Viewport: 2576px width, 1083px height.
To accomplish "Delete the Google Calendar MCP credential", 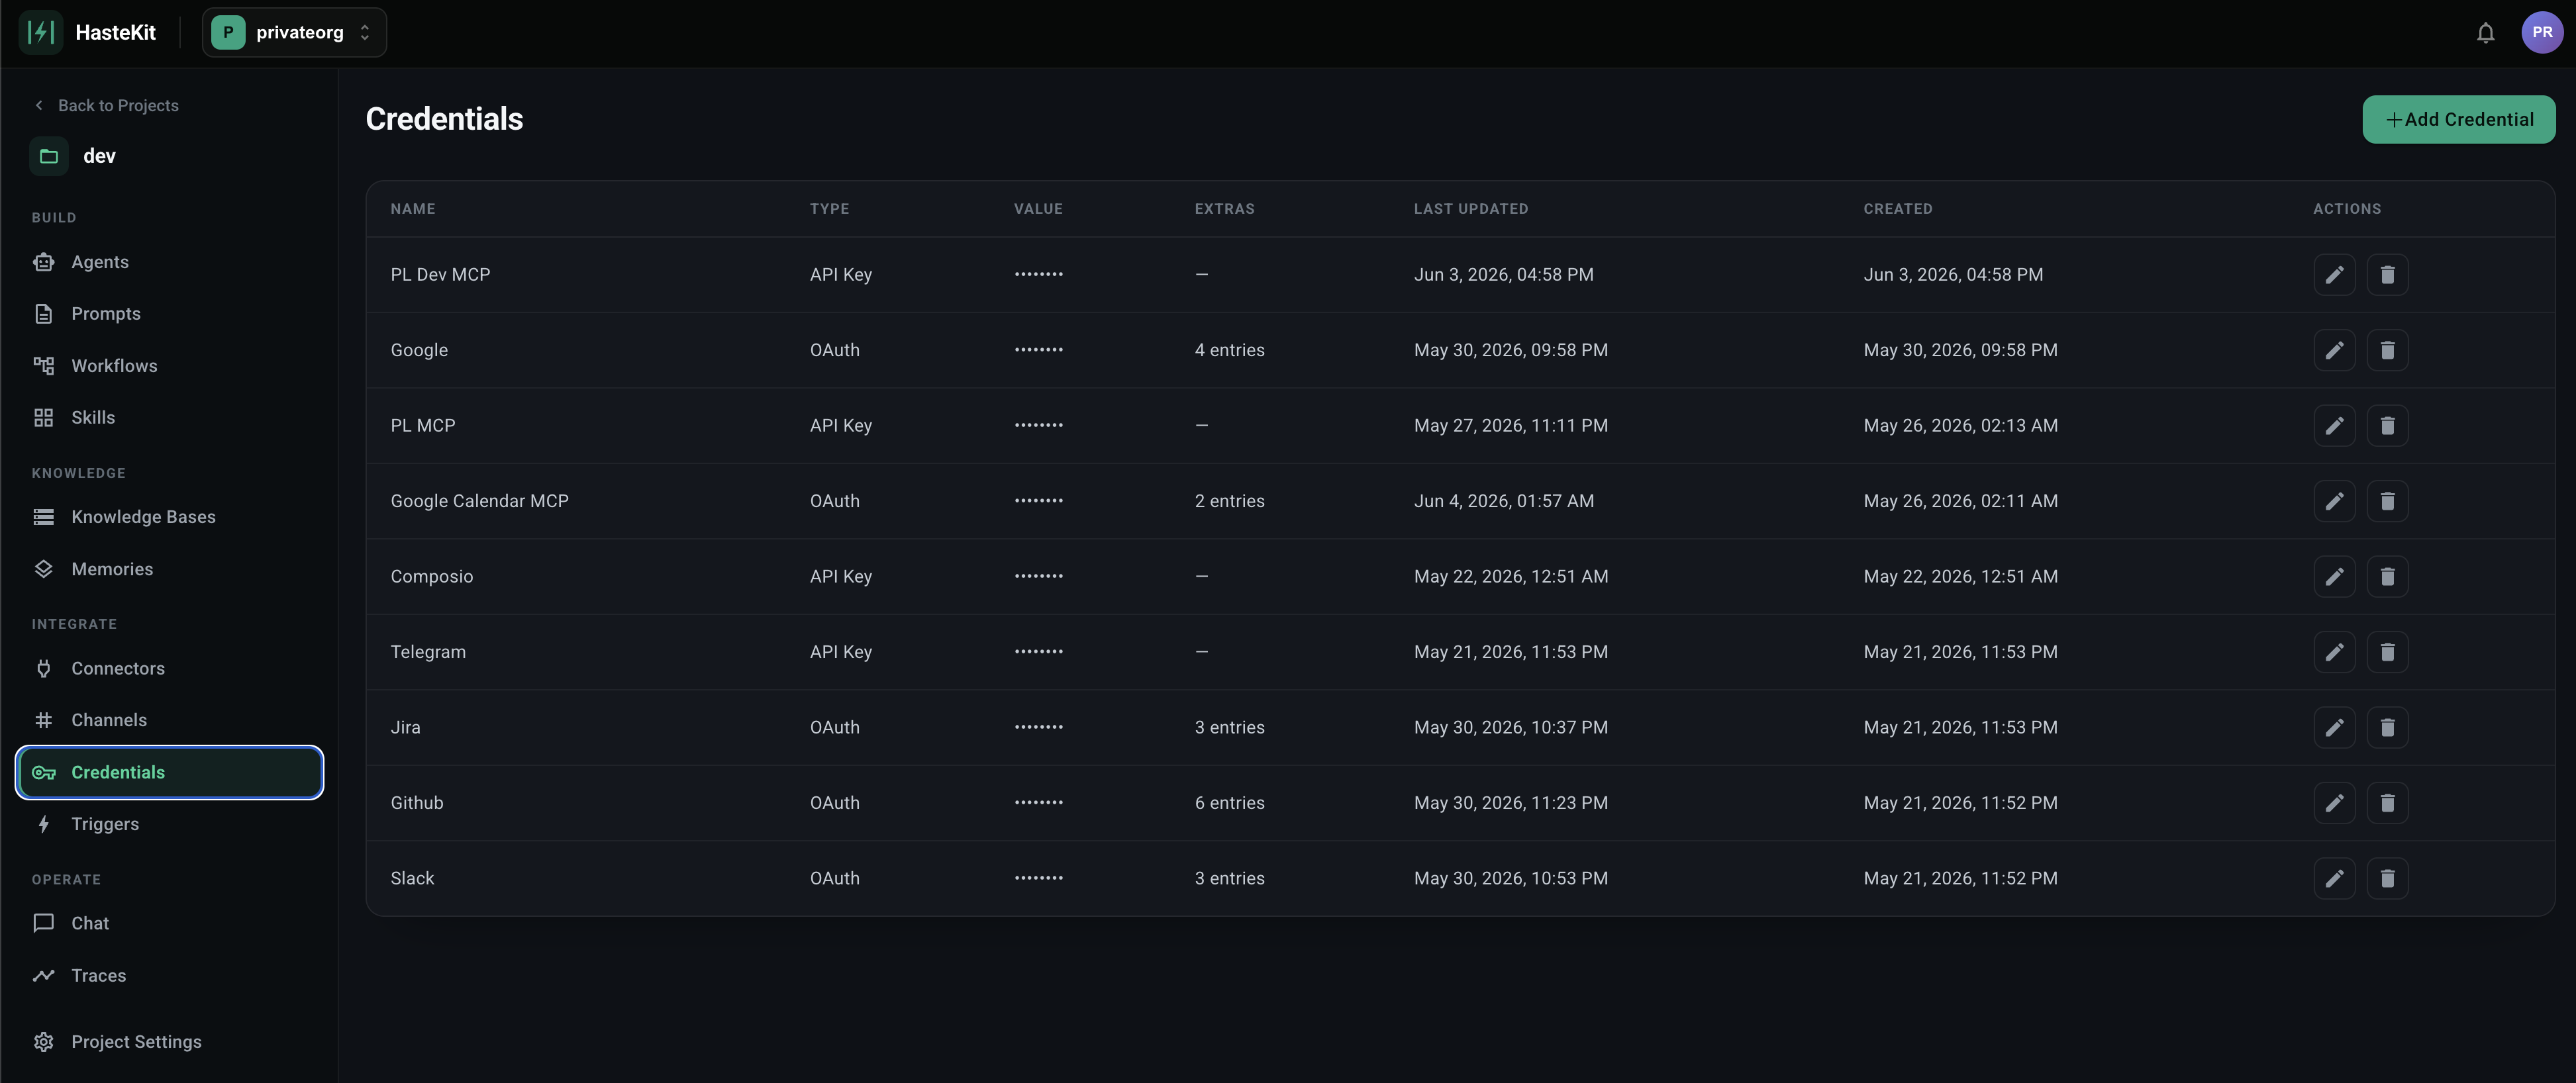I will point(2387,501).
